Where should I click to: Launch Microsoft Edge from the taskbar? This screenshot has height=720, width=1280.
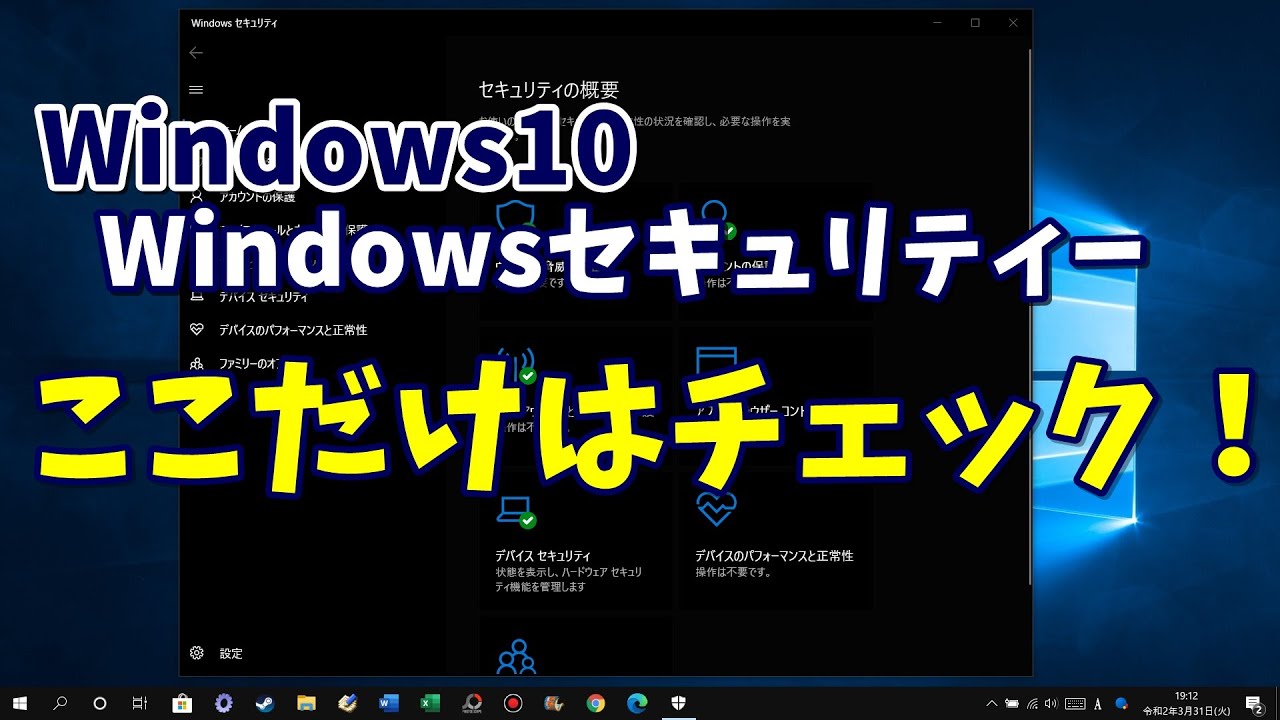click(x=637, y=703)
